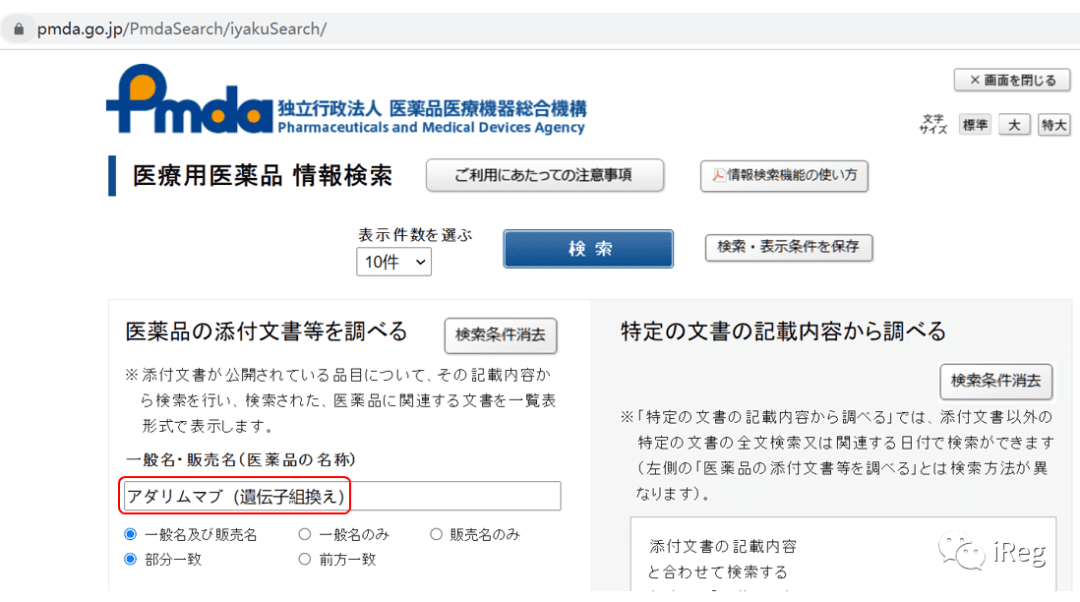
Task: Focus the drug name input field
Action: [342, 496]
